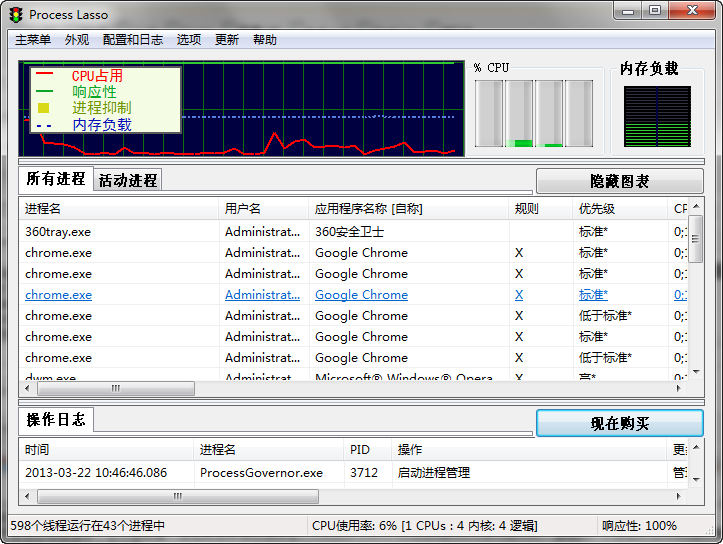Click the 进程抑制 yellow legend swatch

point(44,108)
